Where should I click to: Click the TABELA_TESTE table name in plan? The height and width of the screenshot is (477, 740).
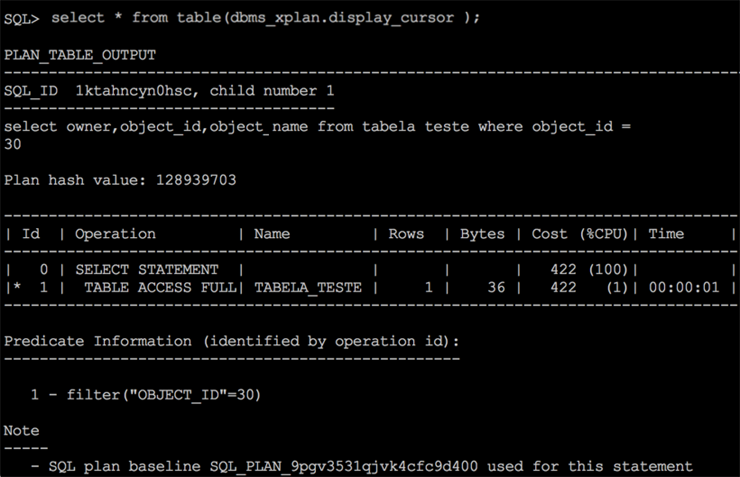click(x=308, y=287)
